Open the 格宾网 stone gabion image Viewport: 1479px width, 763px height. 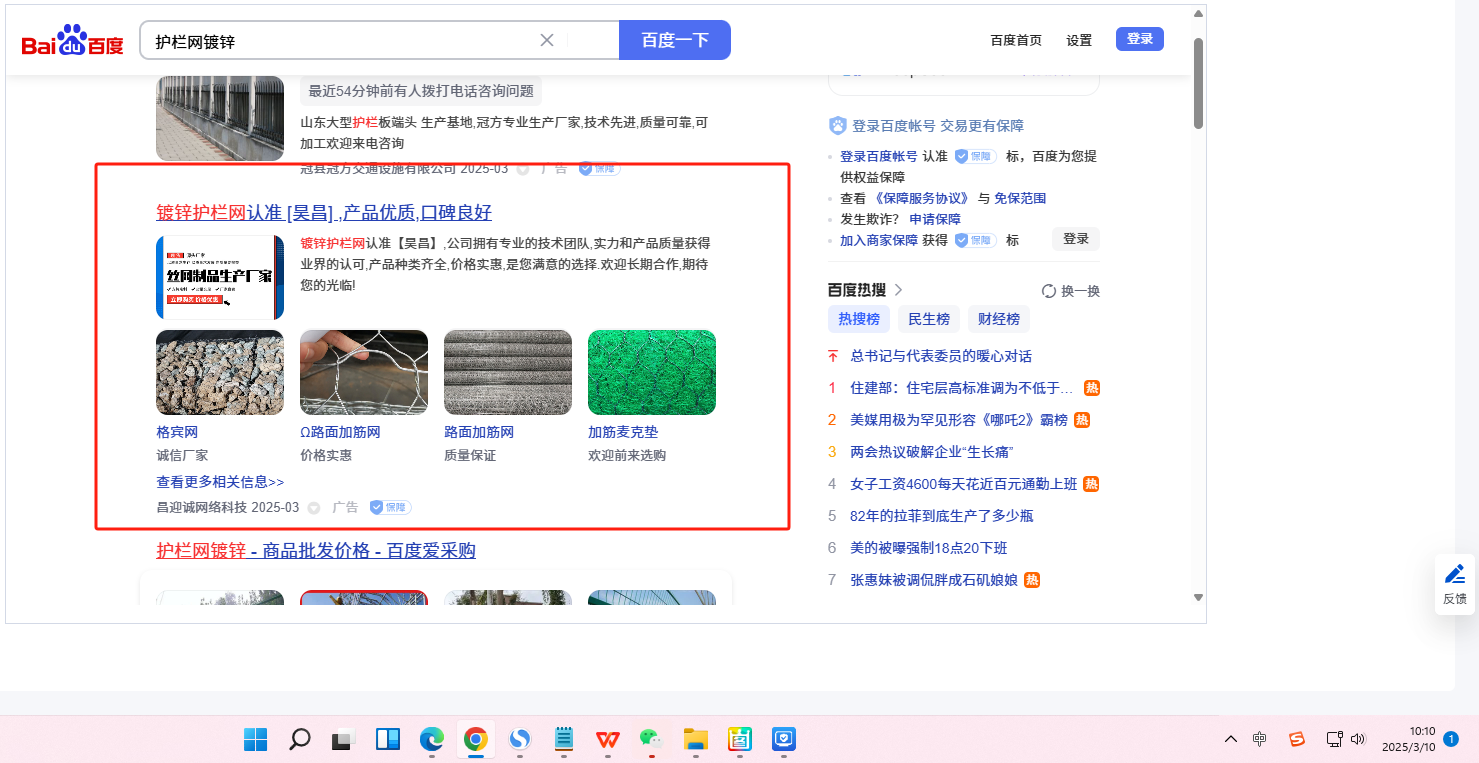pos(220,372)
